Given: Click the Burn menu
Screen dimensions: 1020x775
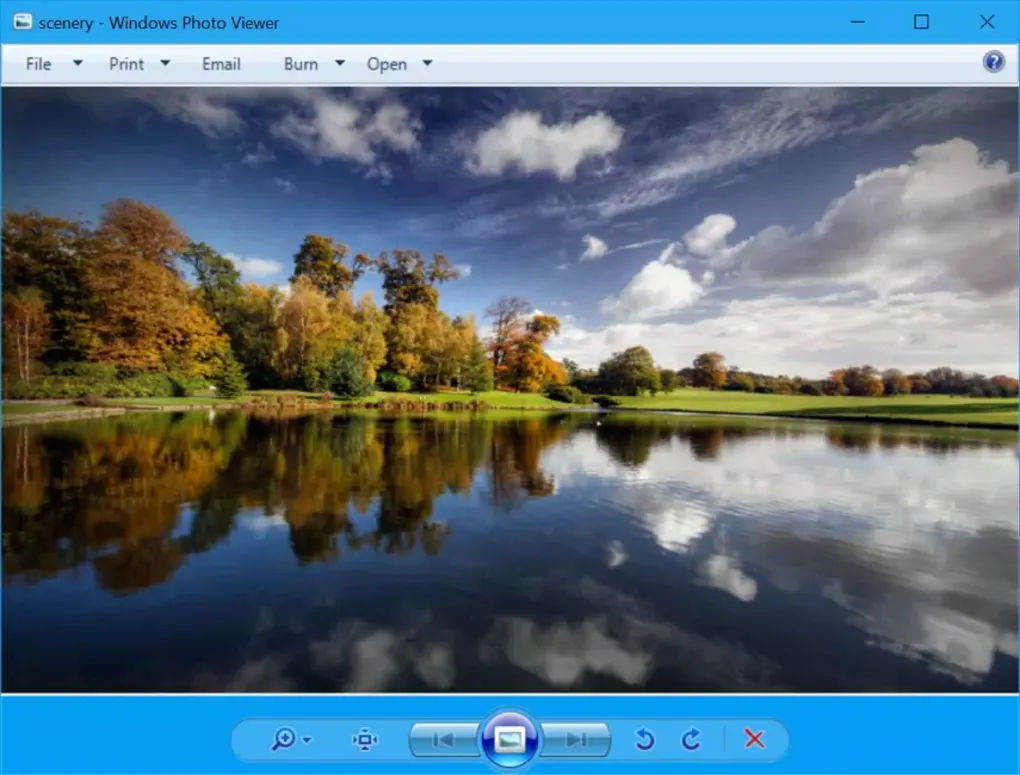Looking at the screenshot, I should pyautogui.click(x=303, y=63).
